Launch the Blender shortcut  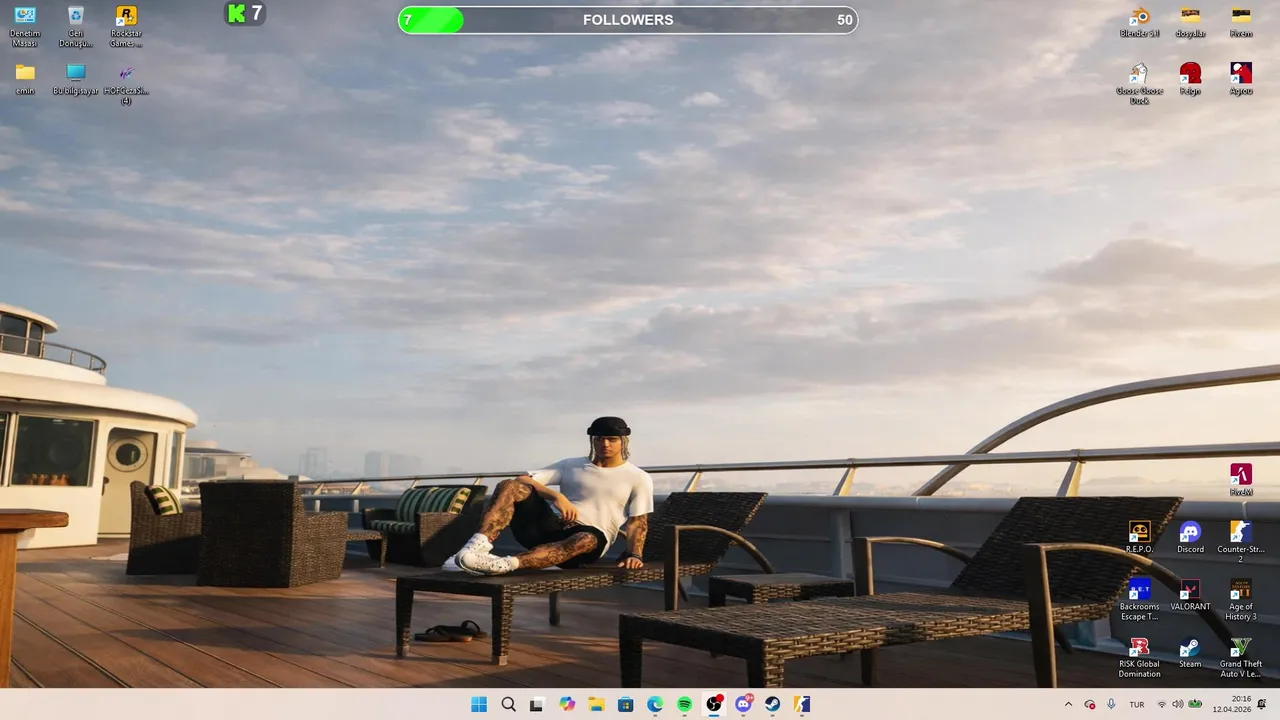[x=1139, y=22]
